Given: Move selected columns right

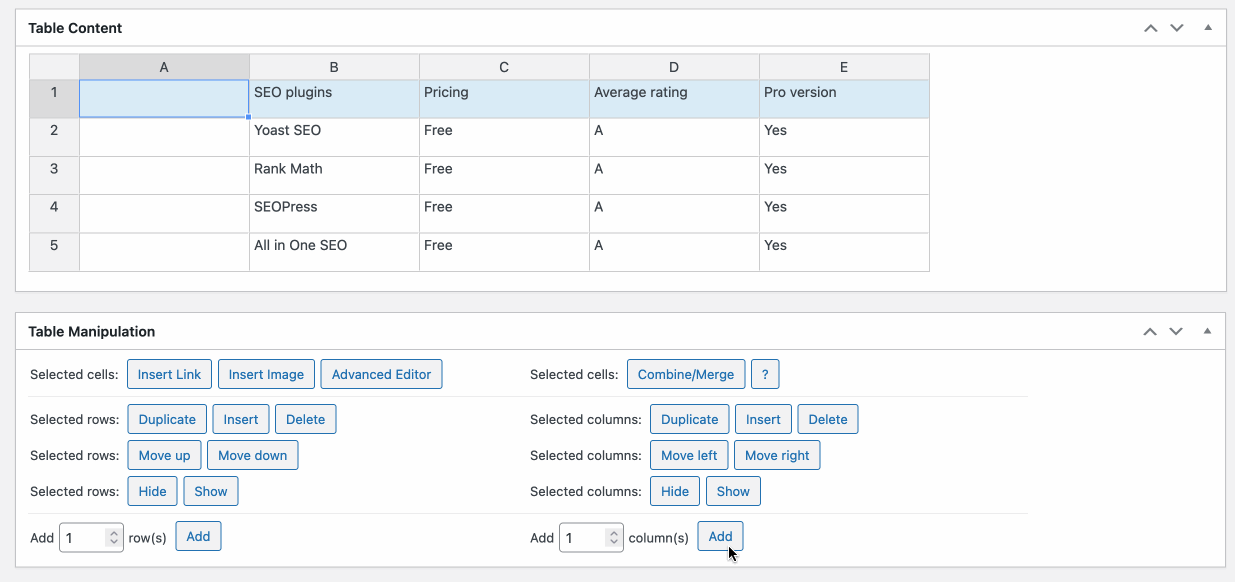Looking at the screenshot, I should click(x=777, y=455).
